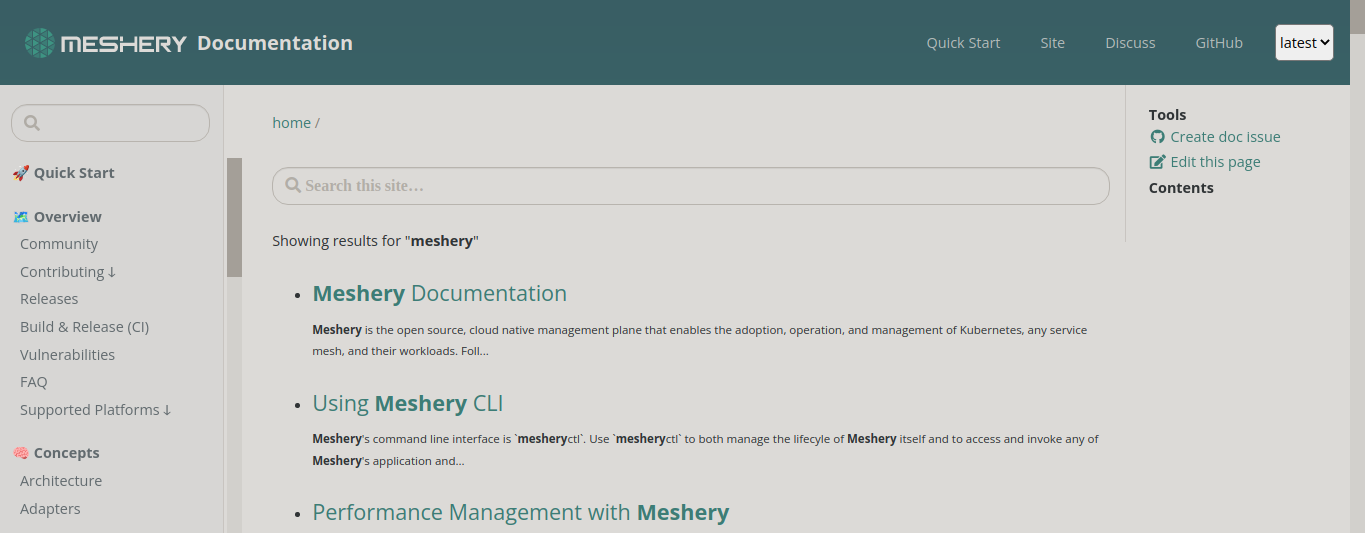
Task: Click the GitHub icon beside Create doc issue
Action: point(1157,137)
